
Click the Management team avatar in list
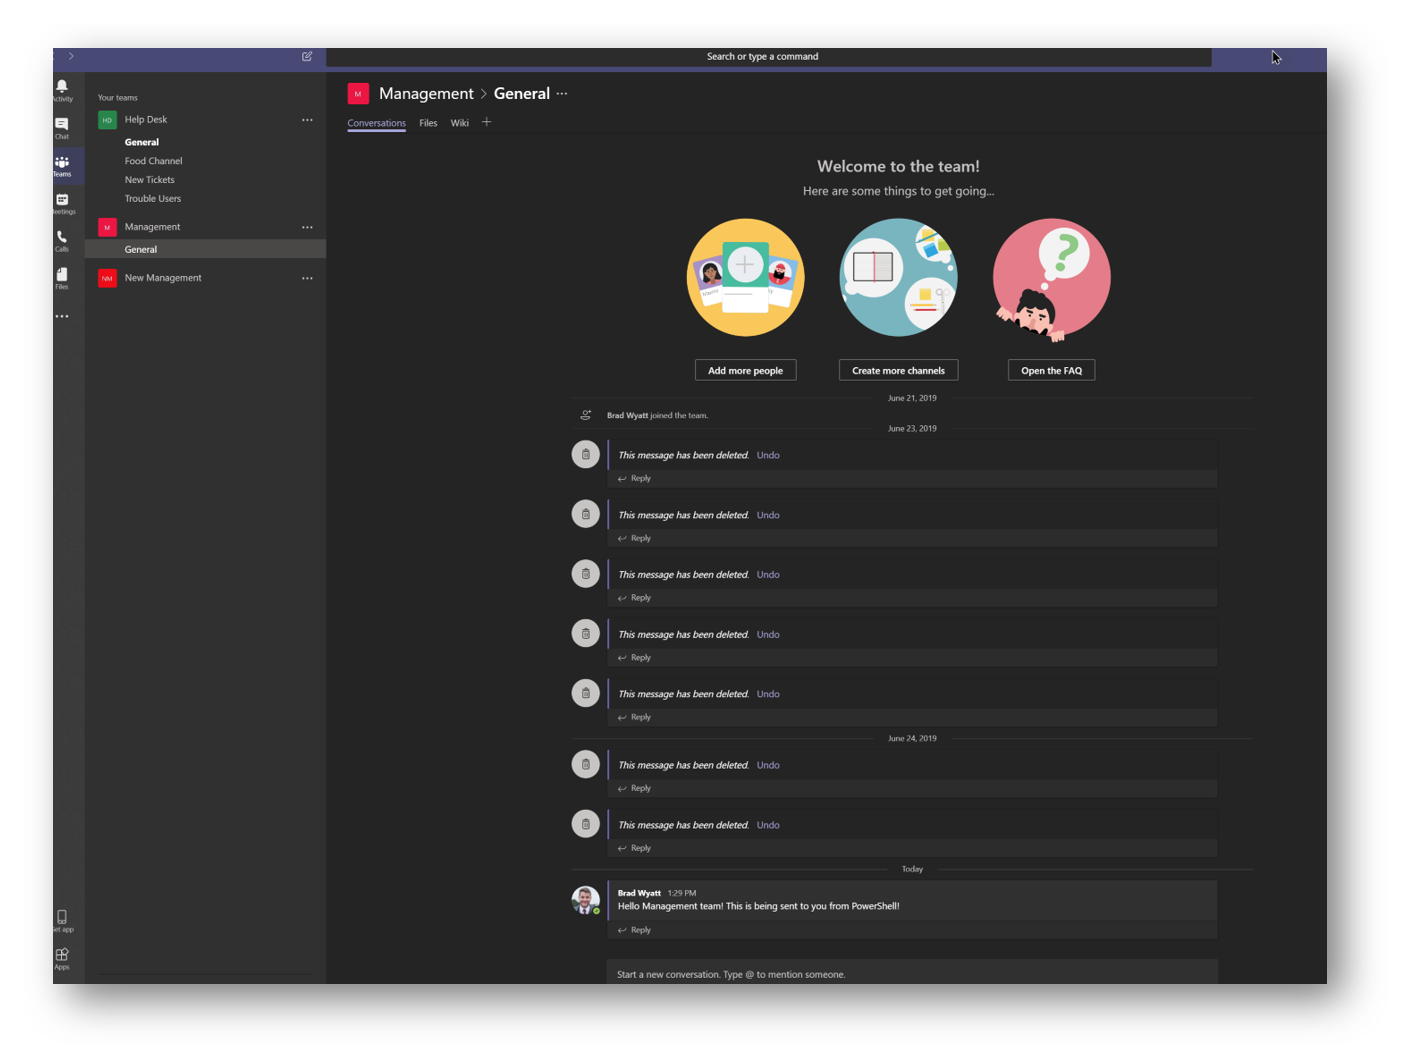tap(107, 227)
